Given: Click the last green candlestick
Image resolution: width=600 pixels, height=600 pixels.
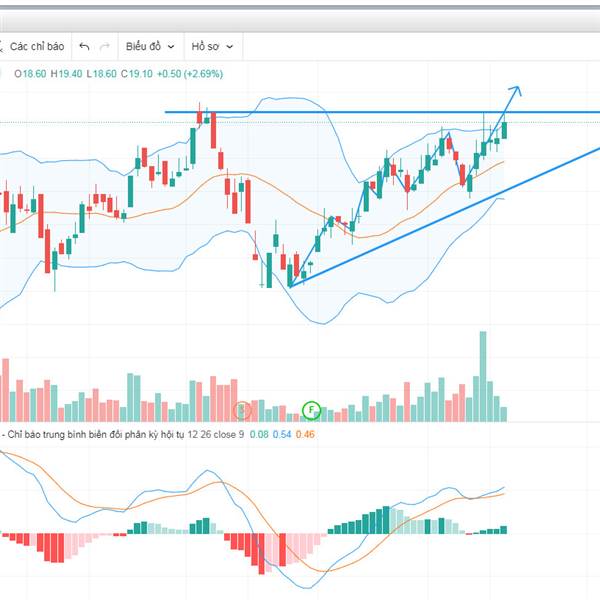Looking at the screenshot, I should (x=504, y=130).
